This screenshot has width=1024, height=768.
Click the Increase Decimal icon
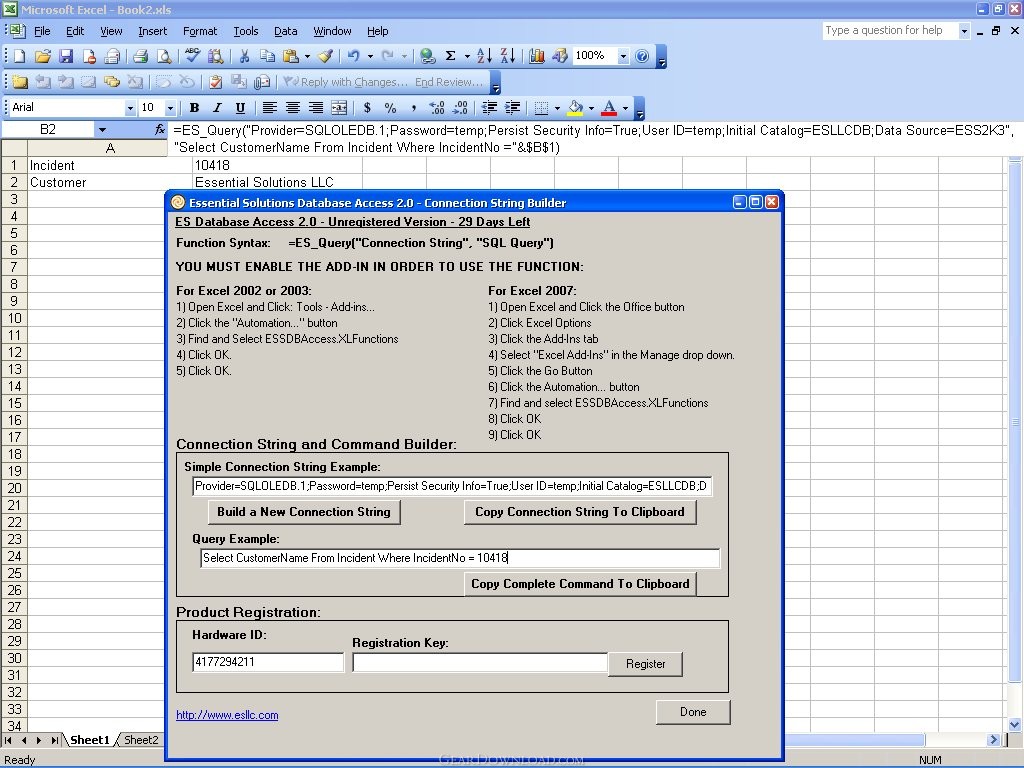tap(437, 108)
